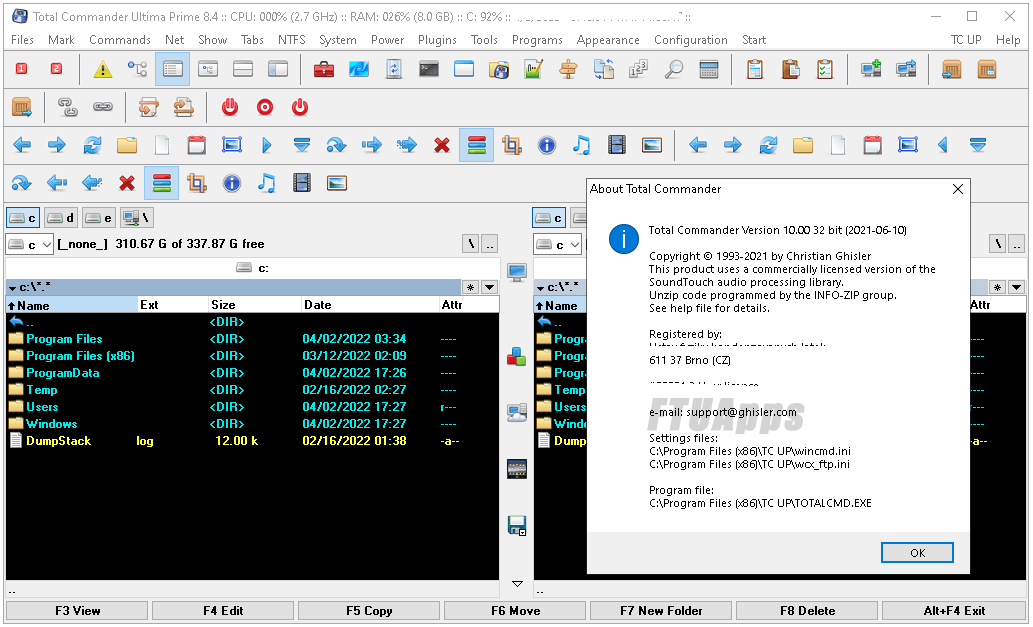The image size is (1033, 627).
Task: Open right panel directory history arrow
Action: (x=1017, y=287)
